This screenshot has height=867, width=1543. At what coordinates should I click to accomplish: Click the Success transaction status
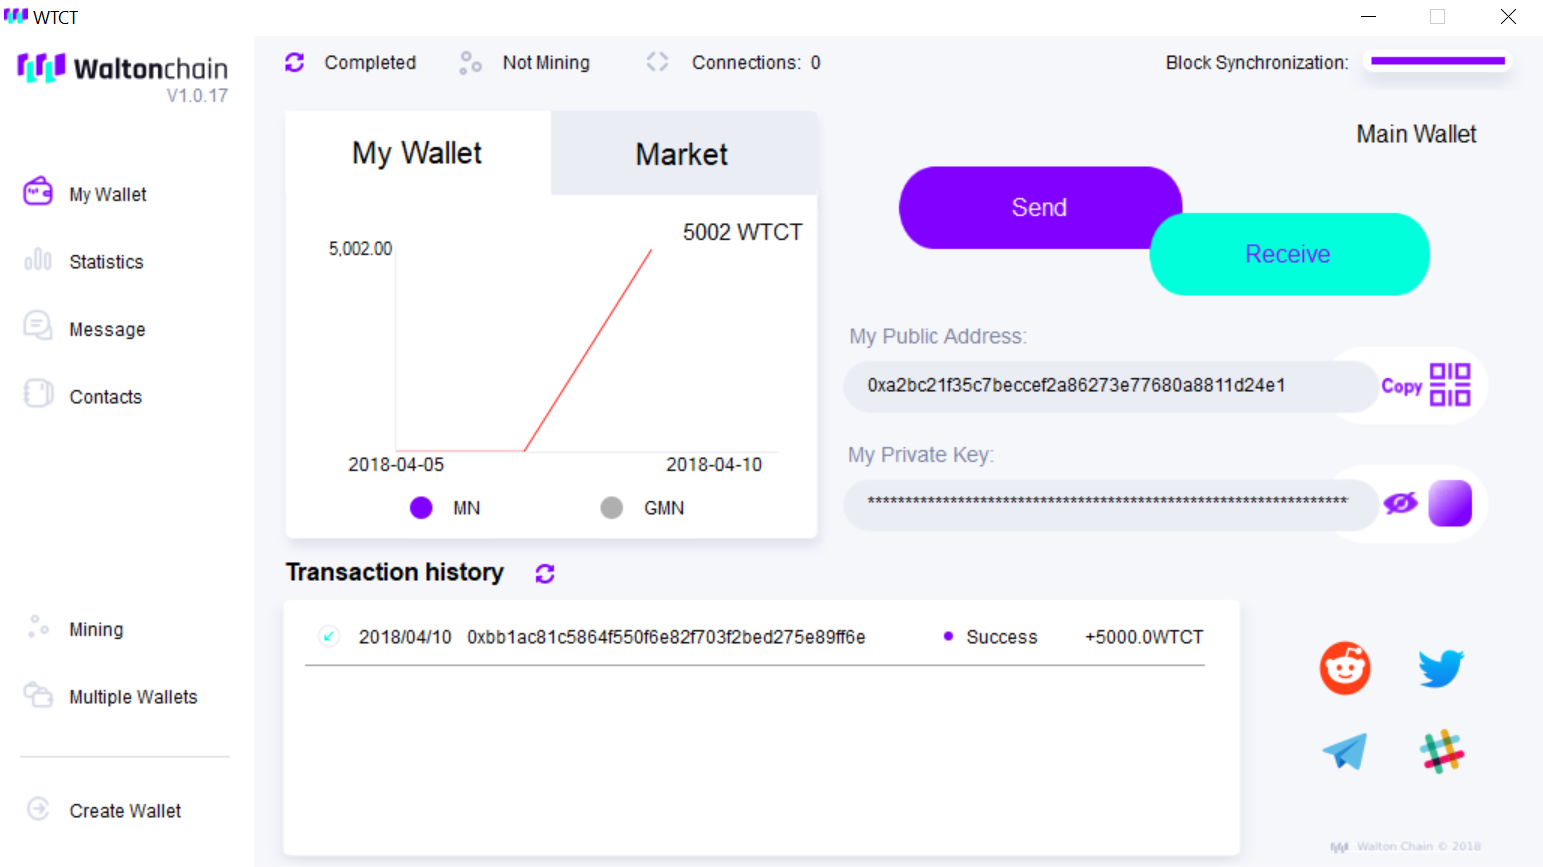point(1001,637)
